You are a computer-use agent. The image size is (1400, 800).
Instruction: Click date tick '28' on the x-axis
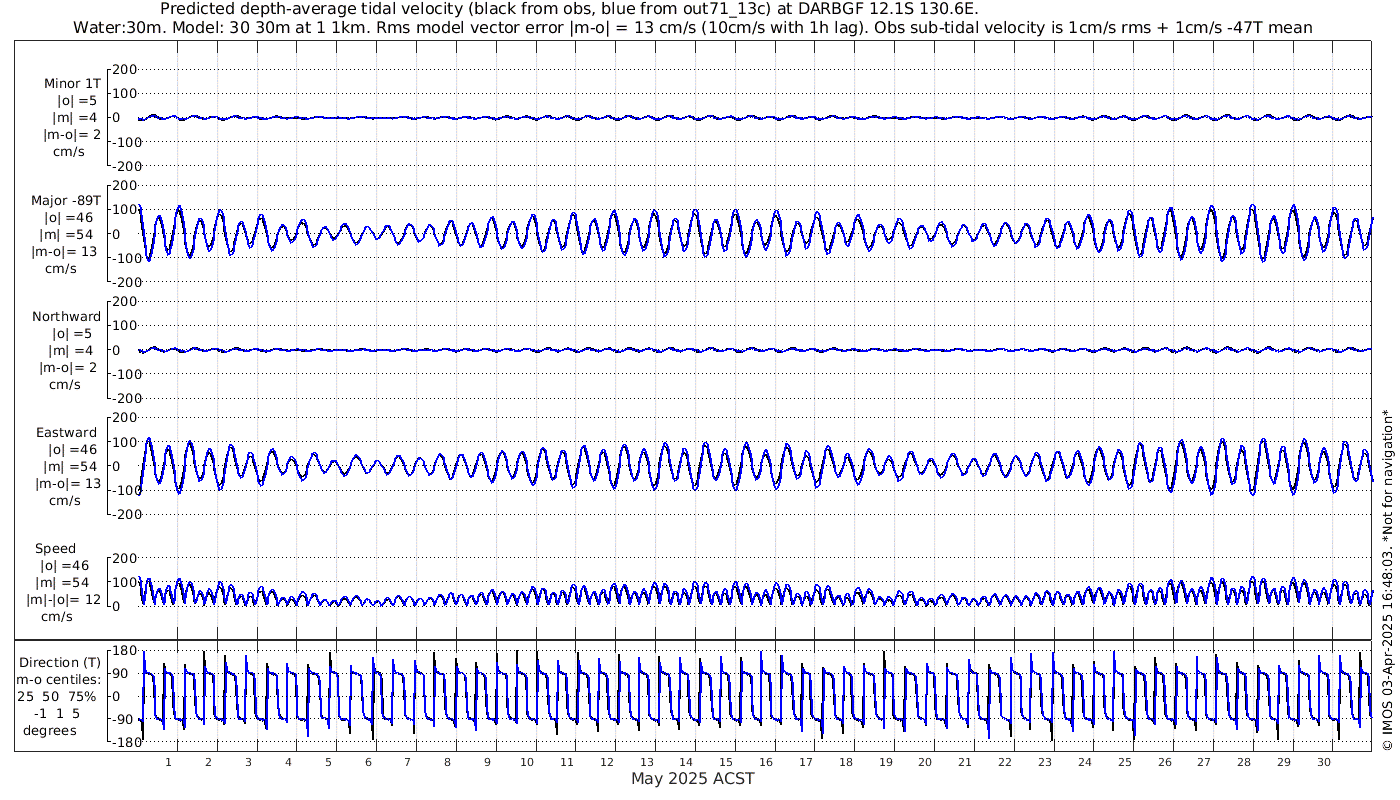pos(1244,762)
